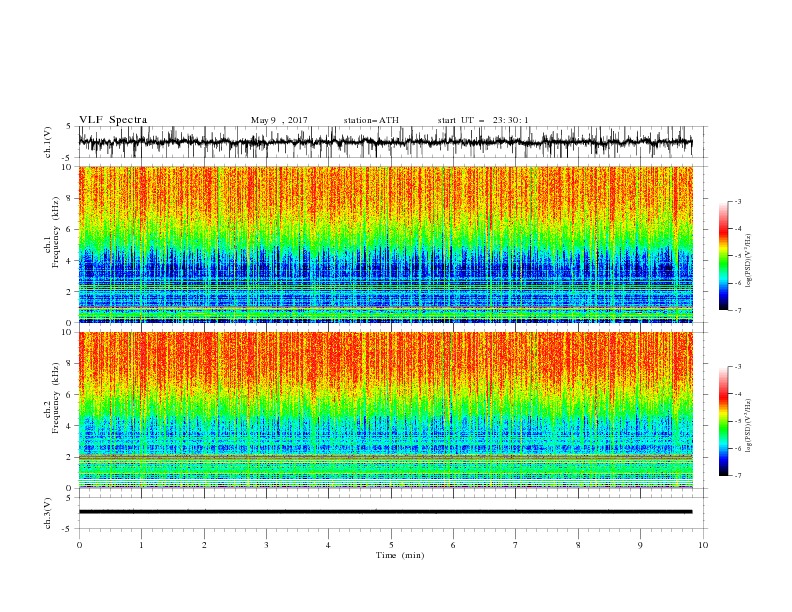
Task: Click the time axis tick label "9"
Action: coord(640,545)
